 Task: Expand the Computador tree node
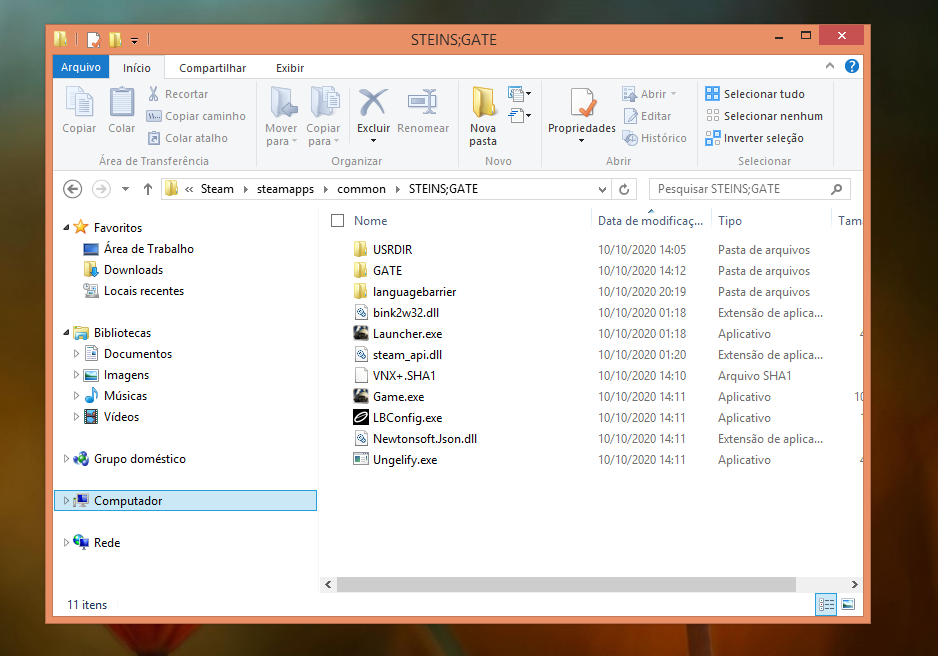pyautogui.click(x=66, y=501)
